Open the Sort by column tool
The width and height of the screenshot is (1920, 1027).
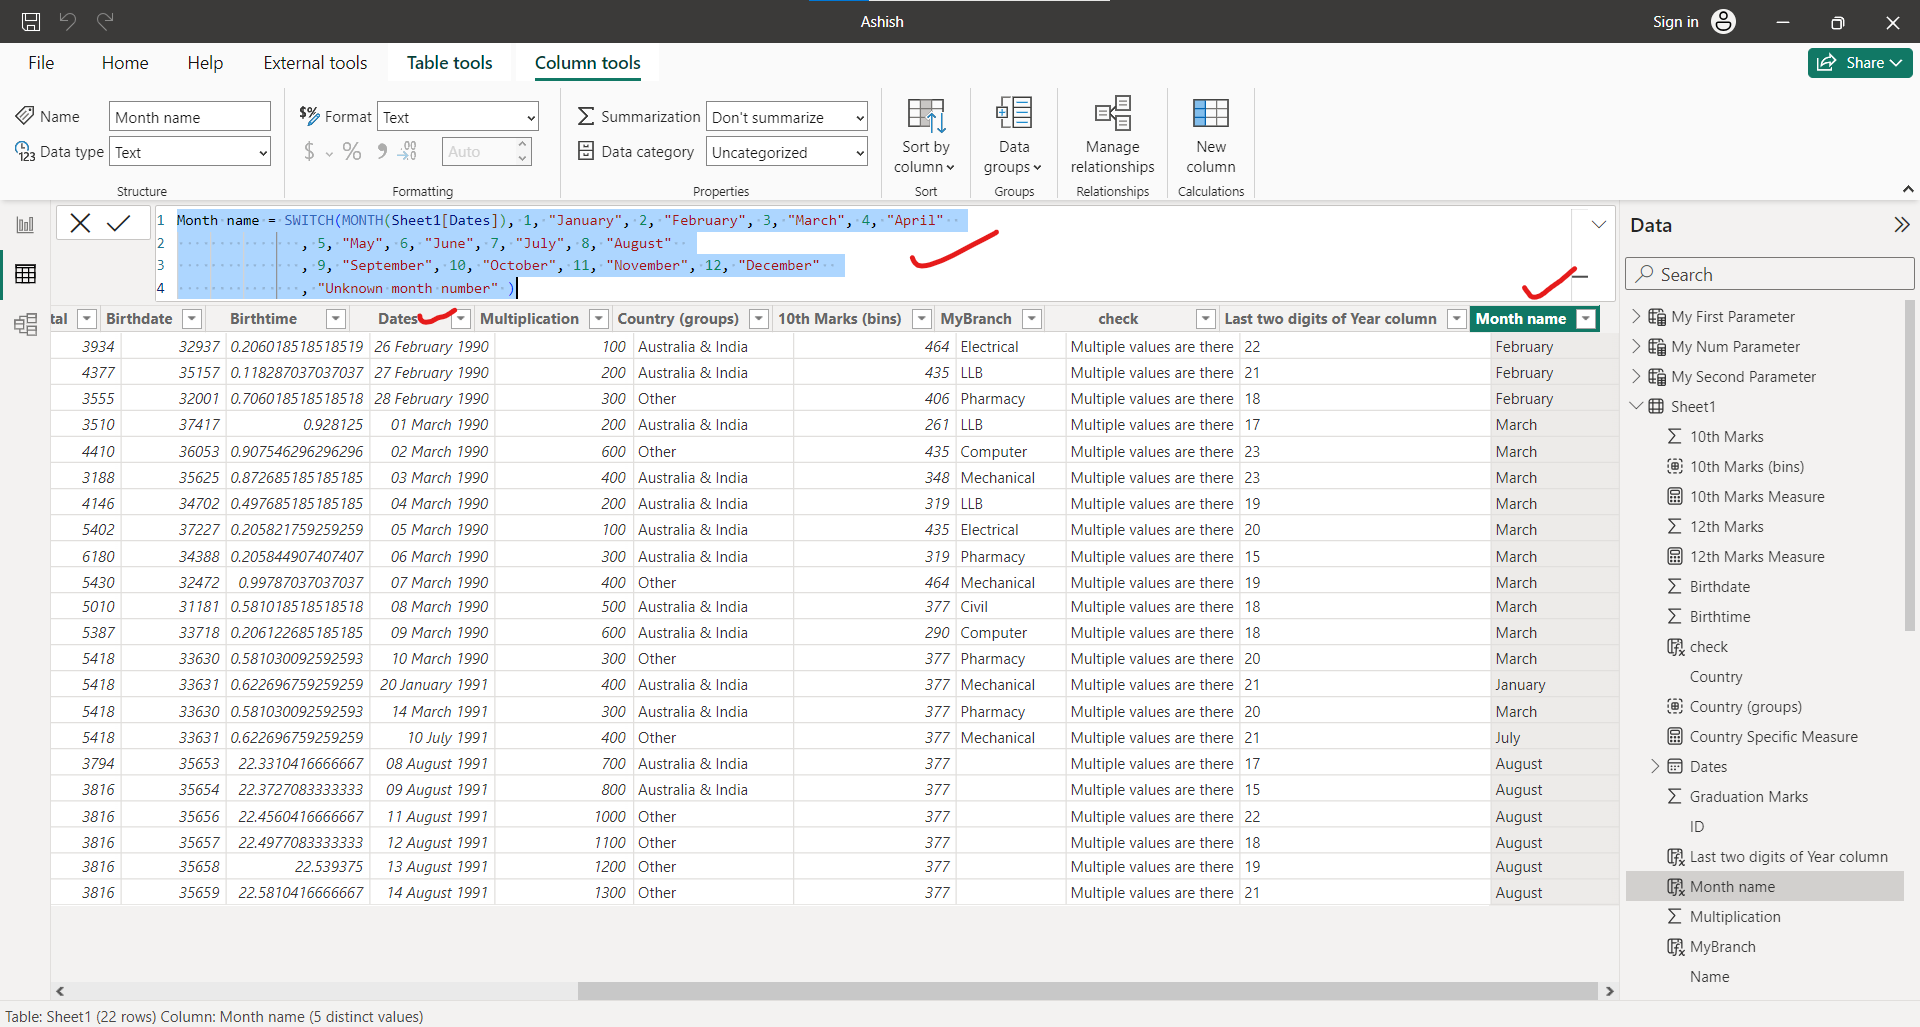point(924,135)
